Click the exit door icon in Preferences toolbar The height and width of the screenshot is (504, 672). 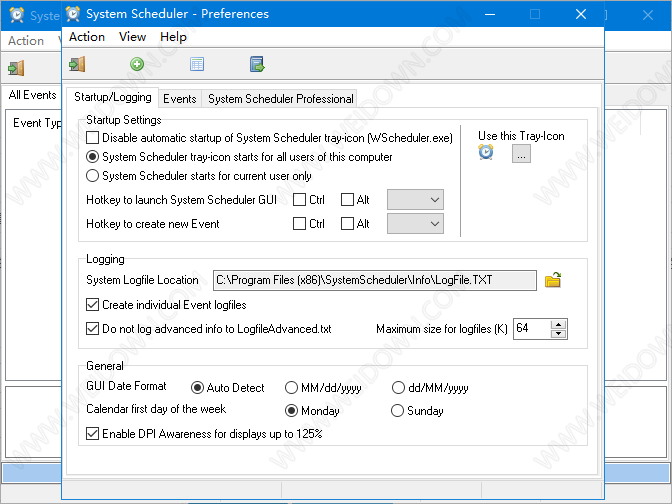77,64
